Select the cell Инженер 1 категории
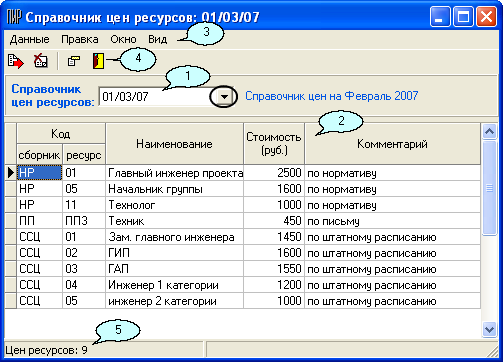 click(x=175, y=285)
